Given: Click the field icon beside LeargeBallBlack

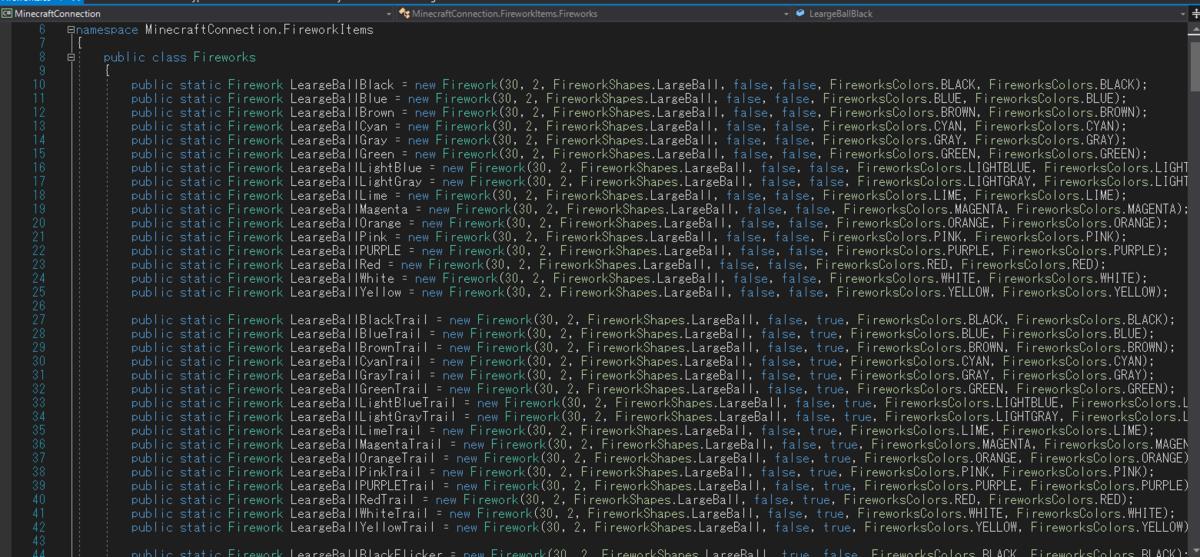Looking at the screenshot, I should 800,14.
